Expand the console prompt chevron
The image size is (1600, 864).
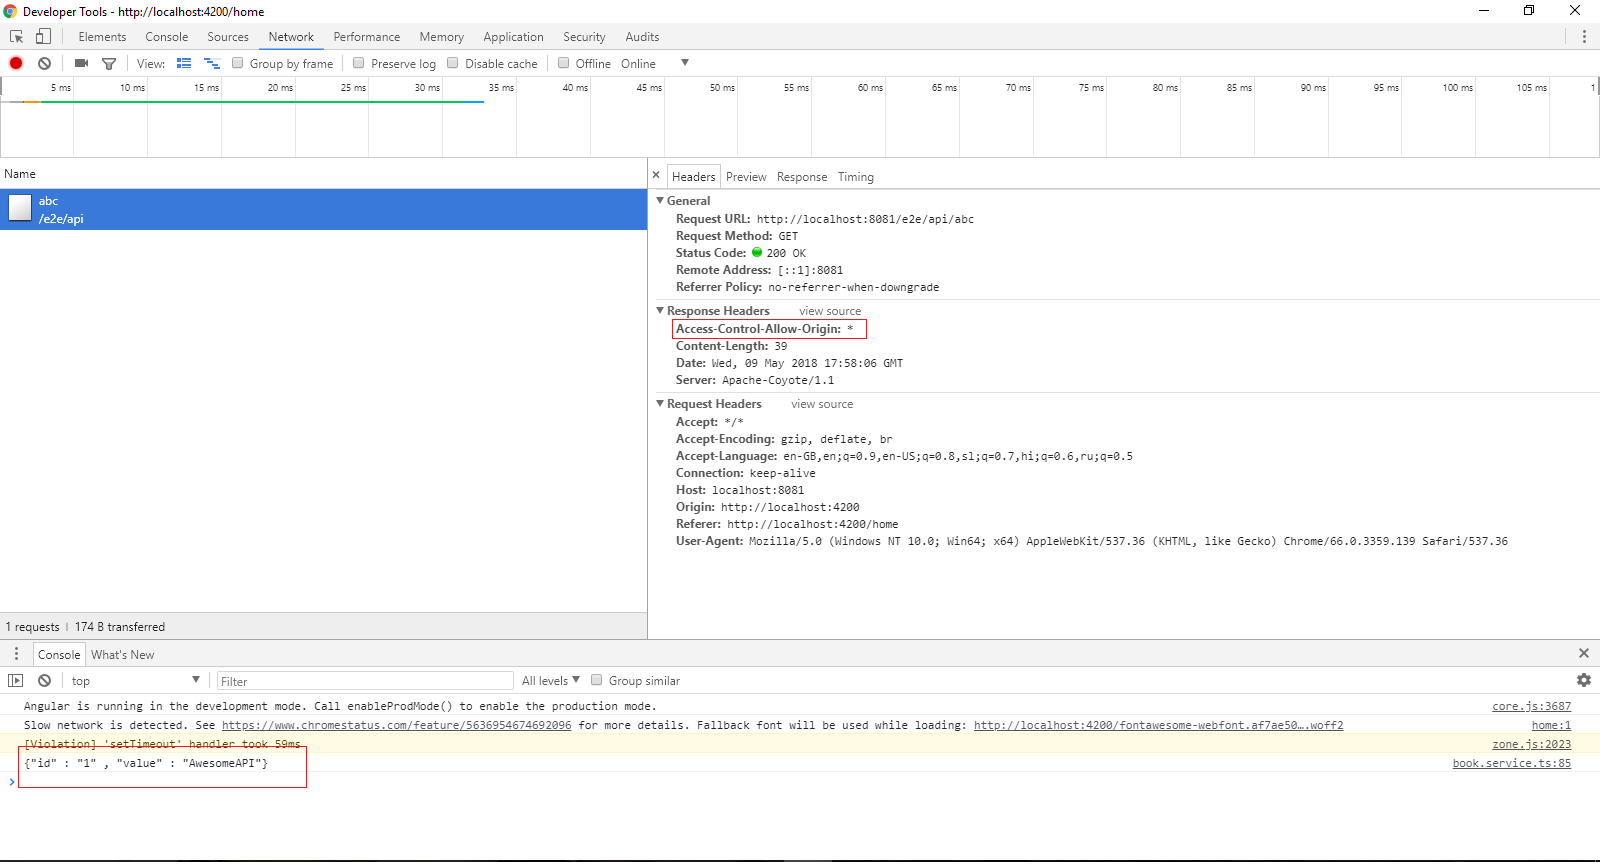pos(12,782)
